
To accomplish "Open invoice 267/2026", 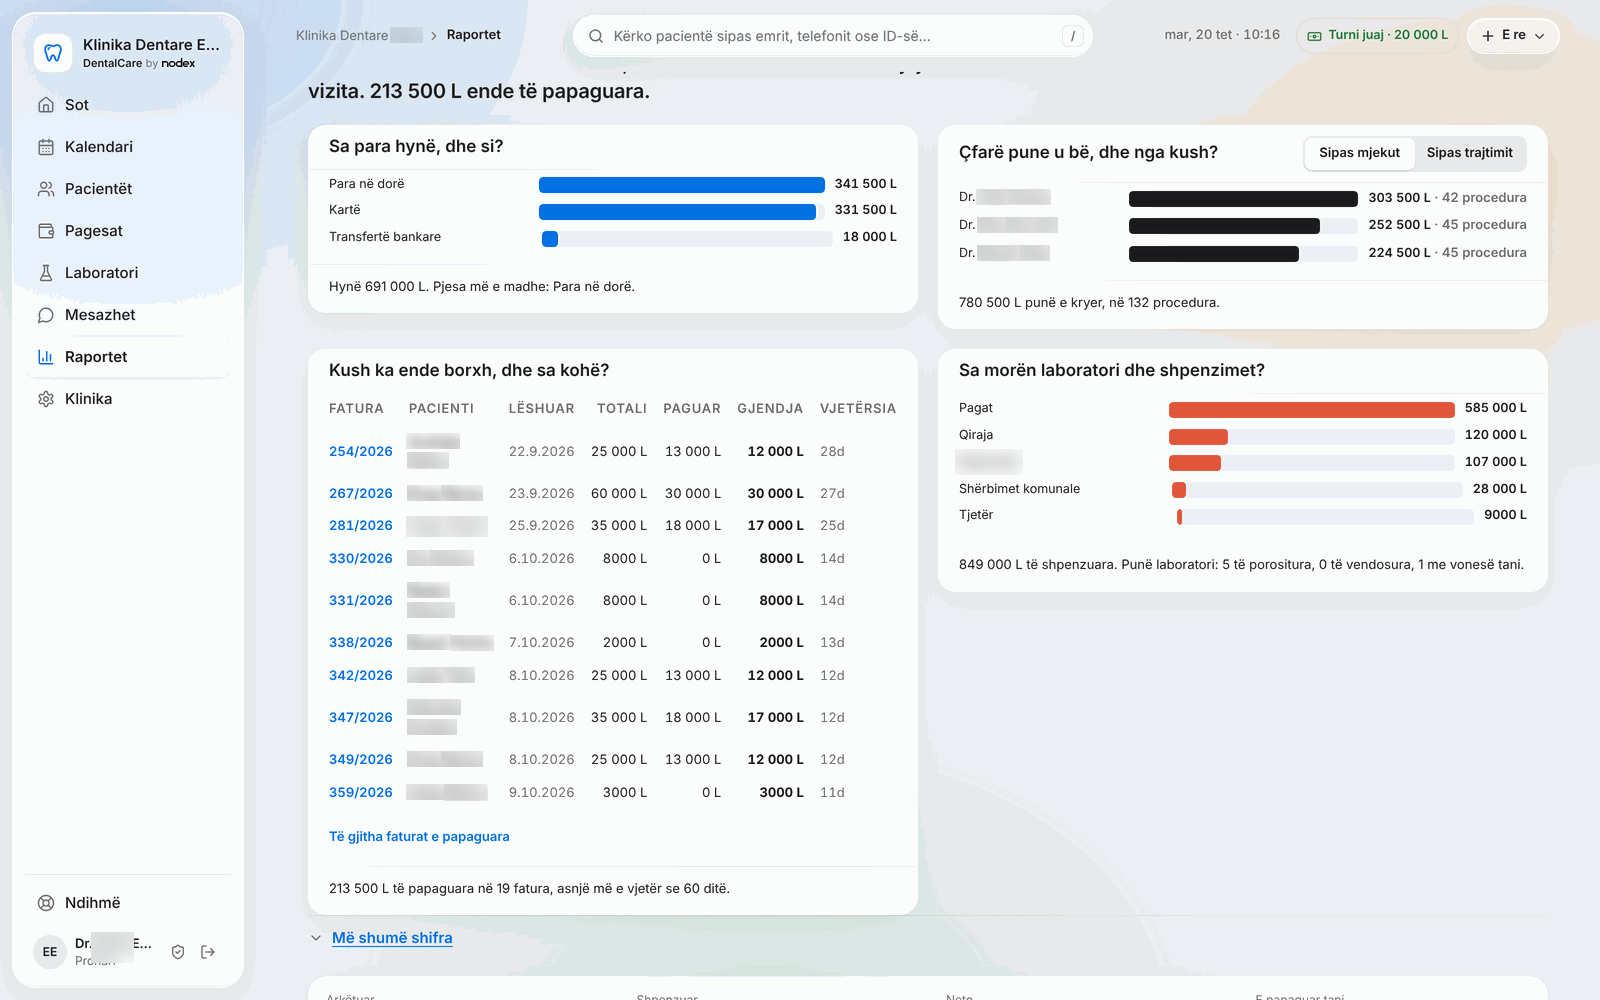I will (x=361, y=494).
